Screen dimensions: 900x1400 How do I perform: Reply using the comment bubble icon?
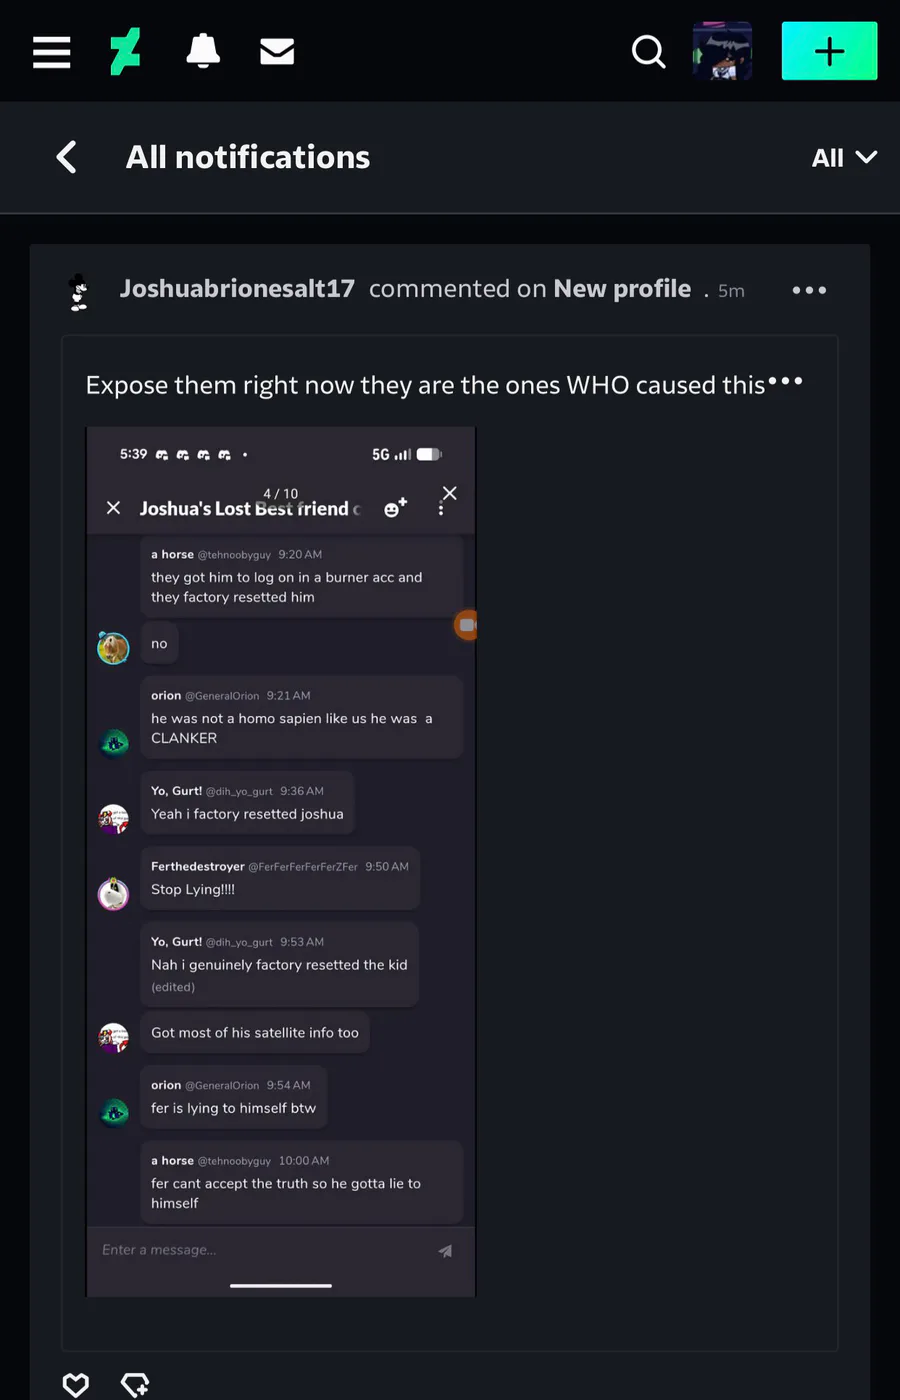point(135,1384)
